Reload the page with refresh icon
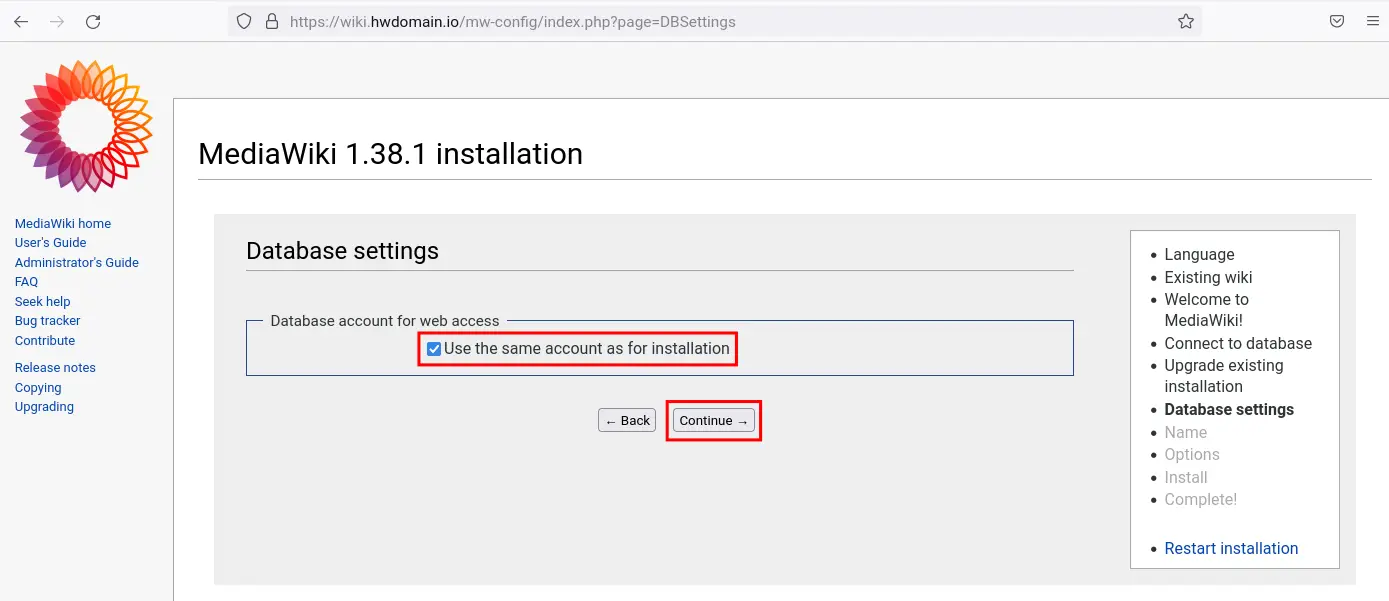Screen dimensions: 1389x601 coord(93,21)
